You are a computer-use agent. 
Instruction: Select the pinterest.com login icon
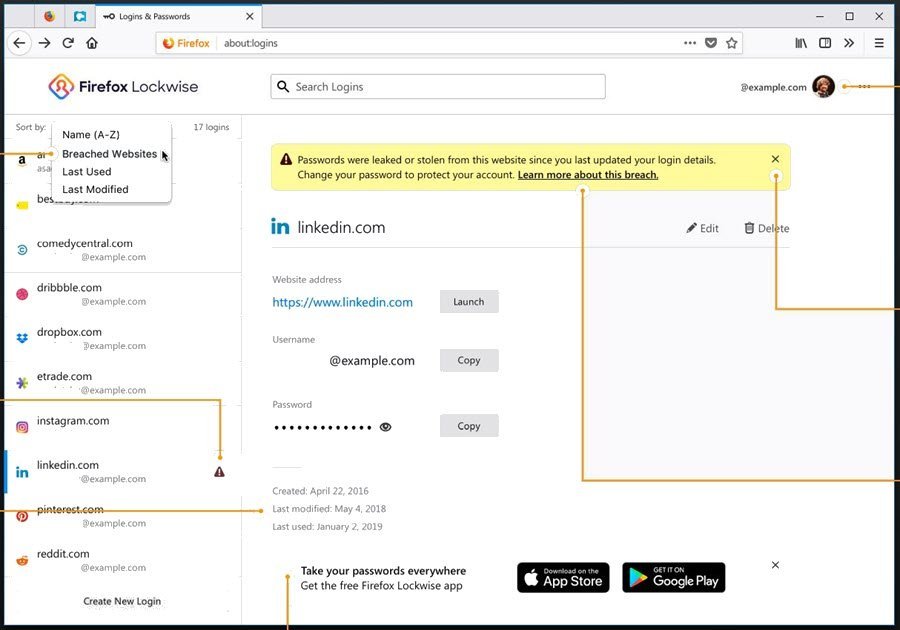(22, 516)
